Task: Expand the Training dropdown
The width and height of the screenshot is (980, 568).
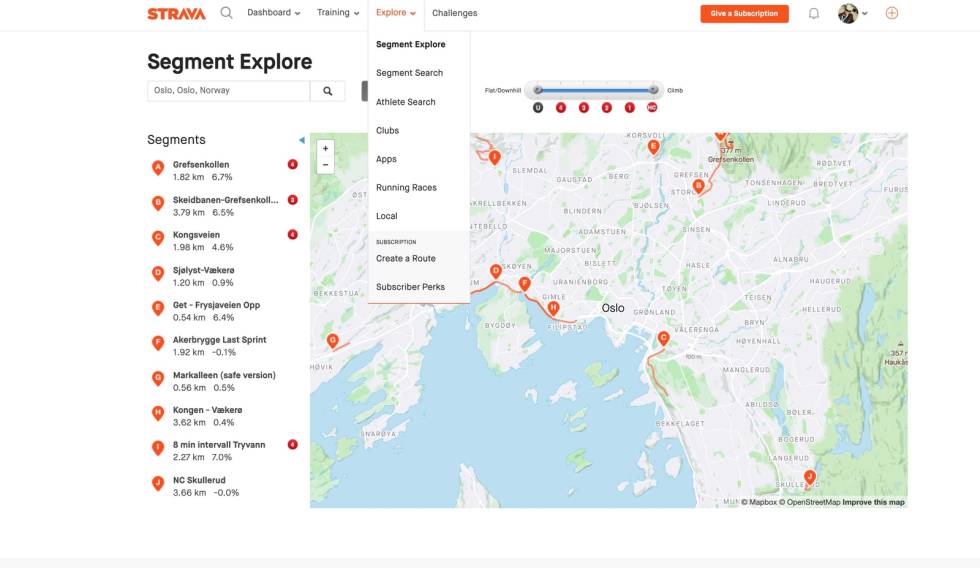Action: point(338,12)
